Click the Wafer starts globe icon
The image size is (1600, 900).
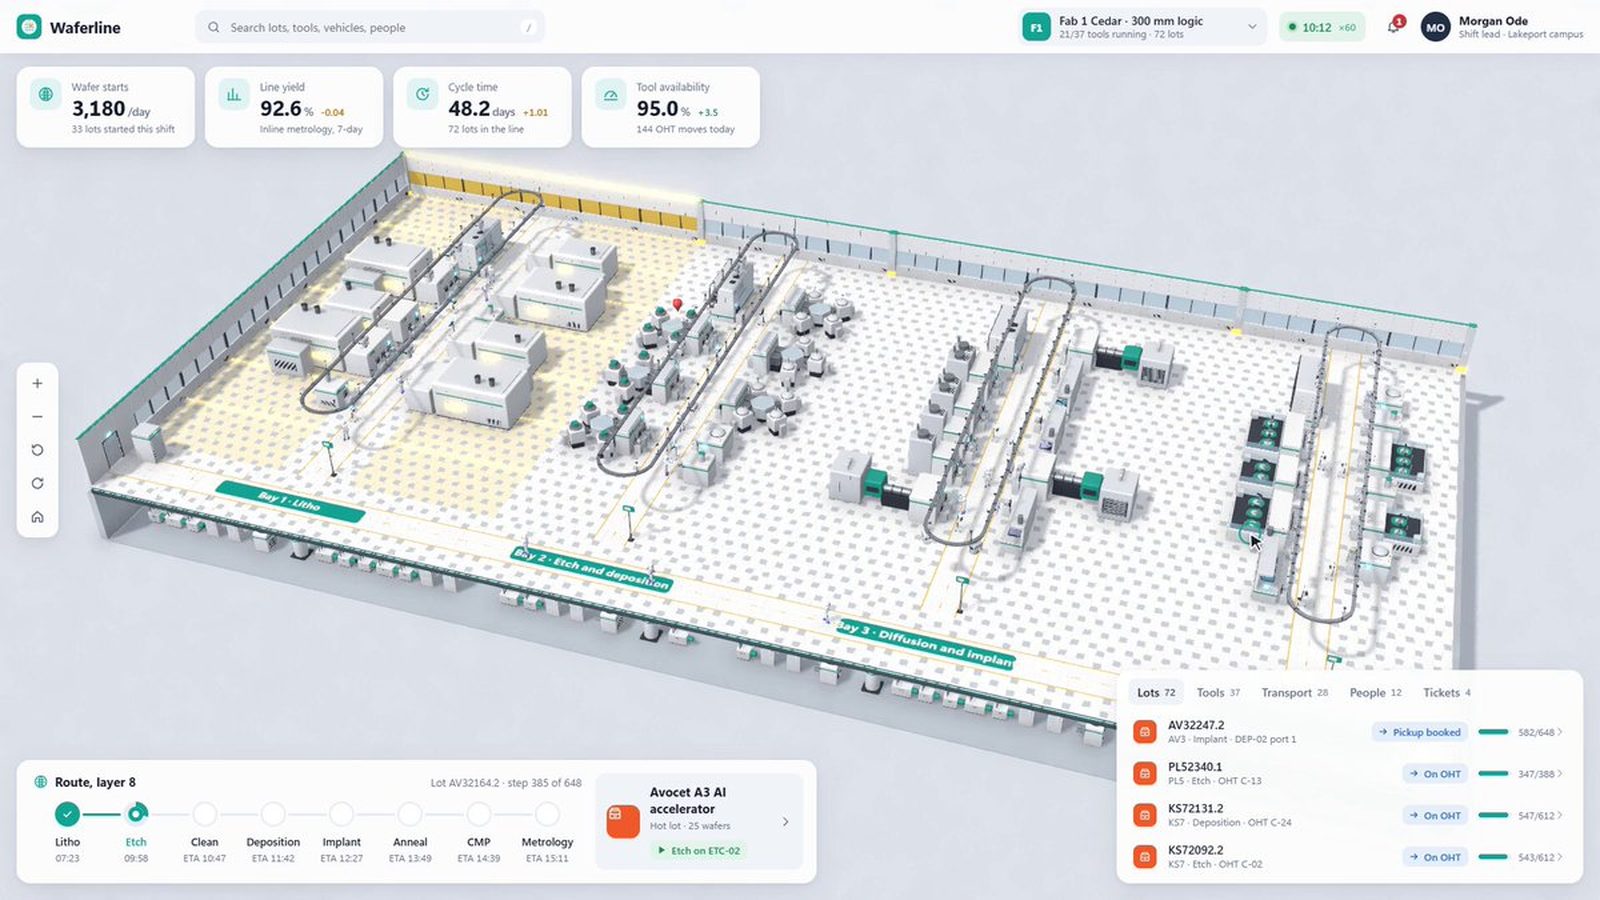click(x=46, y=95)
